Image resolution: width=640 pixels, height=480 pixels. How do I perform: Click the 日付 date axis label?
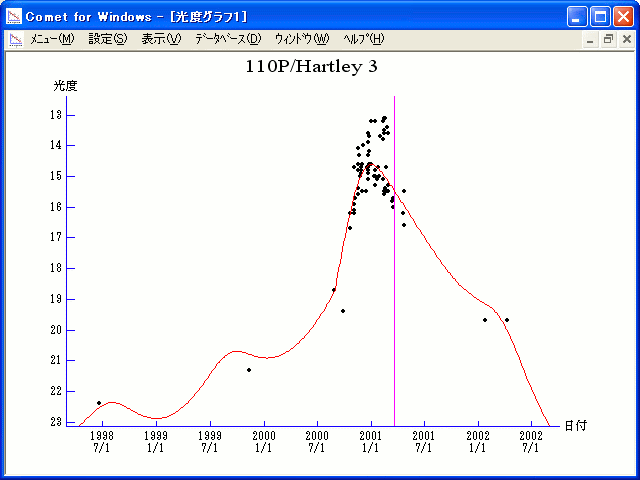point(575,425)
